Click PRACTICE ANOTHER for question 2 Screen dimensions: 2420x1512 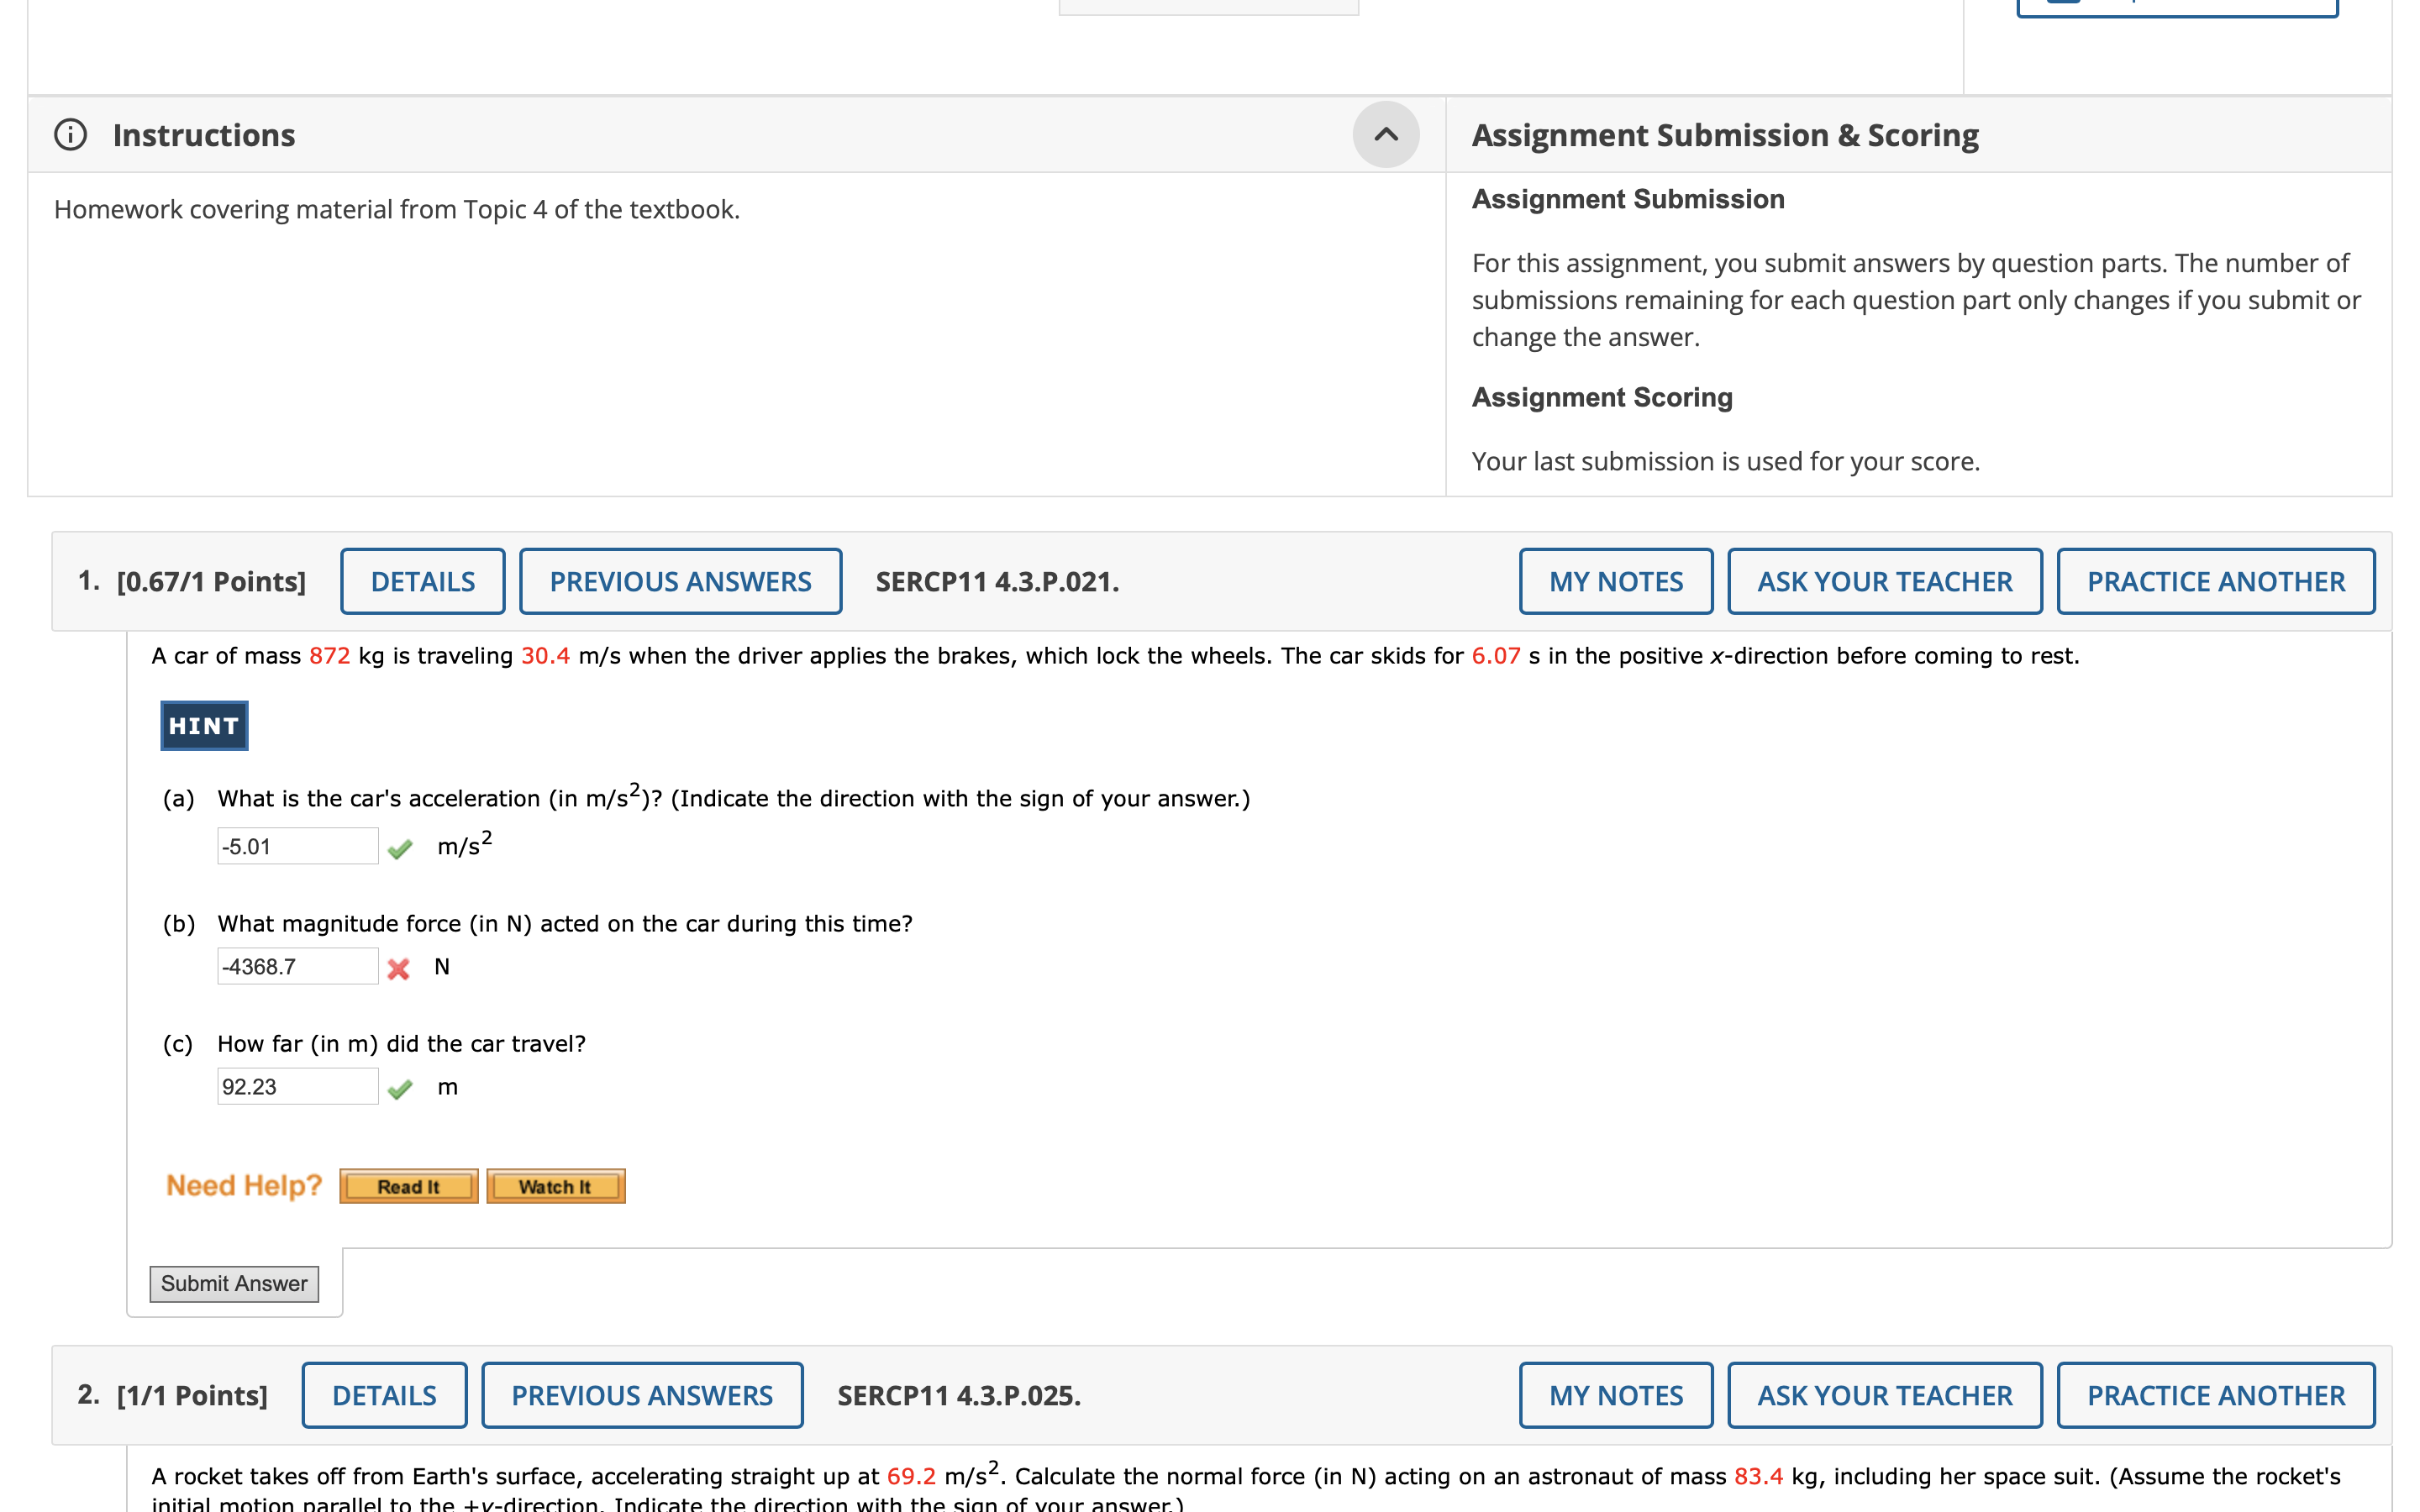2214,1394
